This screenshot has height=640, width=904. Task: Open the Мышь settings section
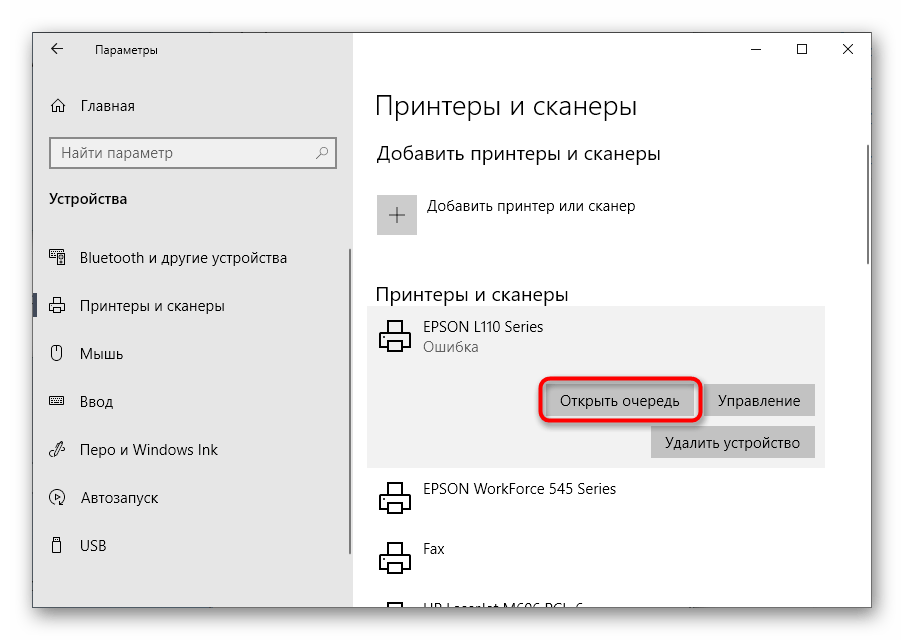tap(100, 354)
